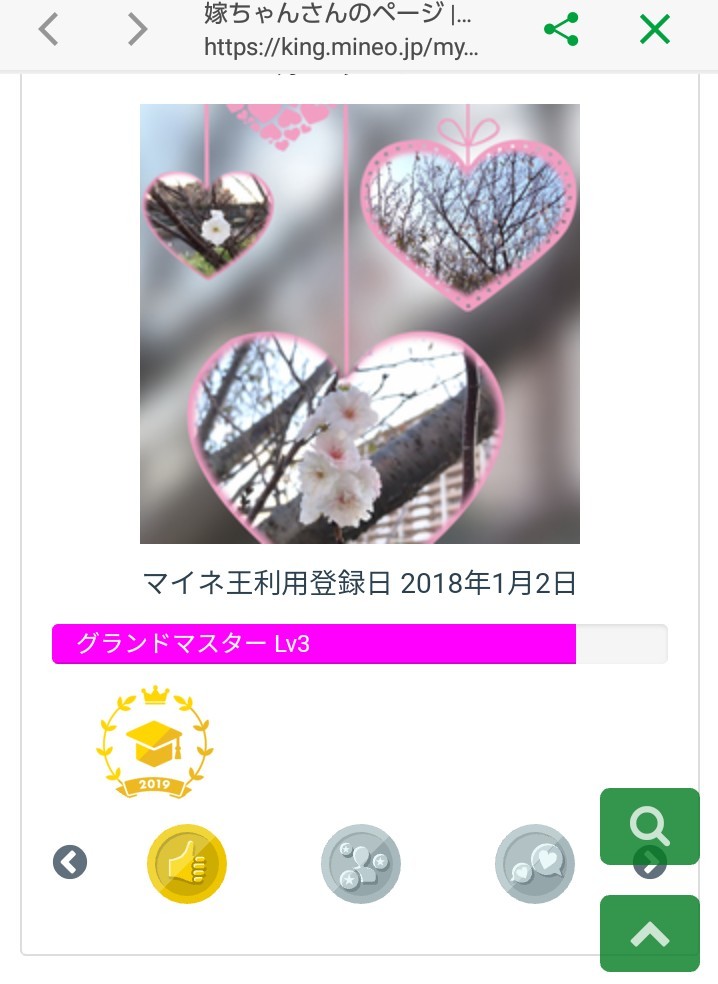Screen dimensions: 718x984
Task: Select the silver chat-bubble heart badge
Action: 535,864
